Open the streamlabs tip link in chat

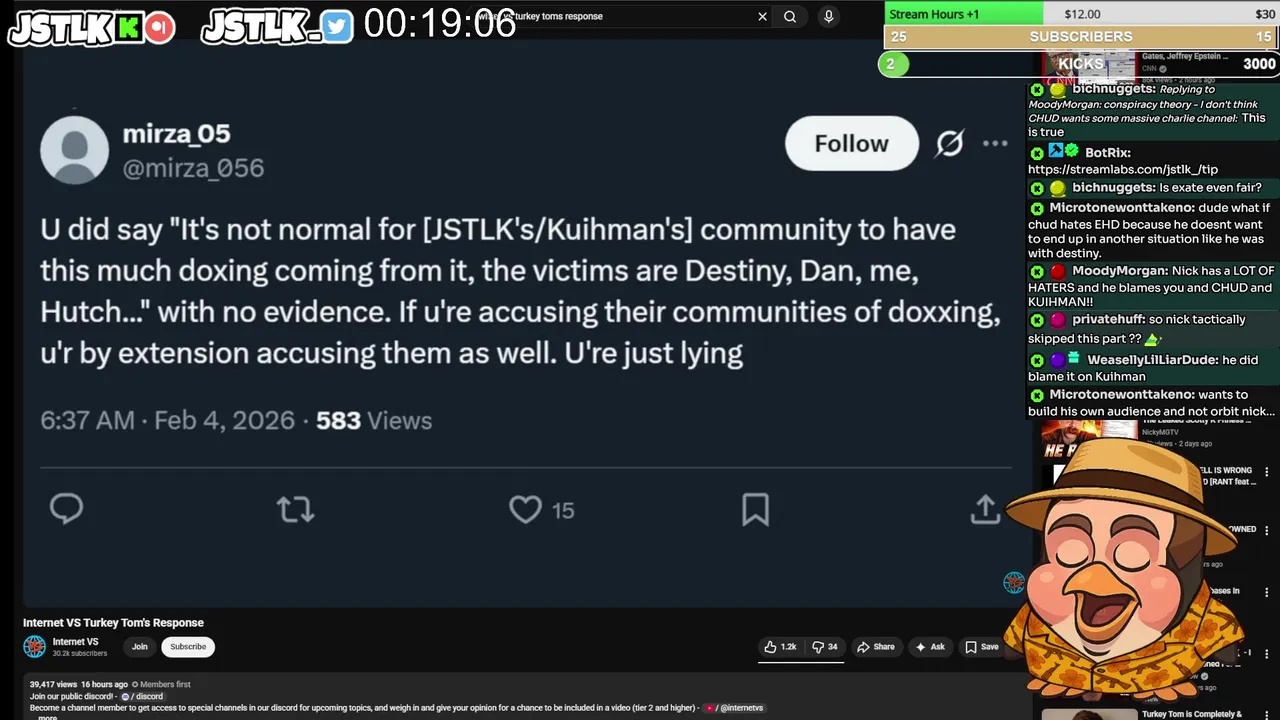pos(1122,170)
